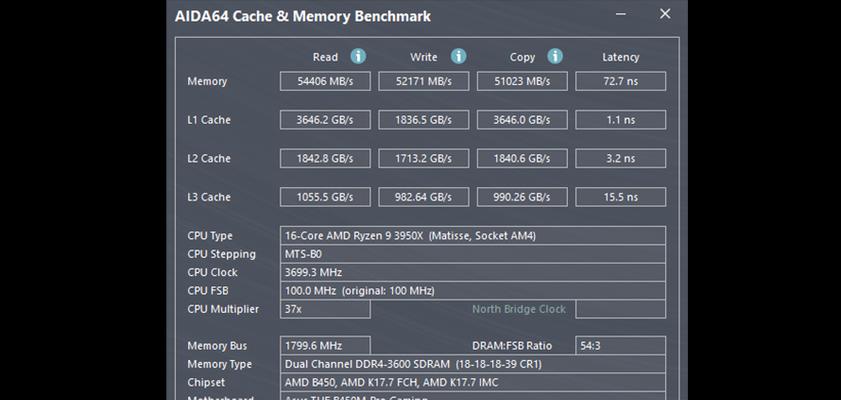This screenshot has height=400, width=841.
Task: Click the L3 Cache Copy 990.26 GB/s field
Action: pos(522,197)
